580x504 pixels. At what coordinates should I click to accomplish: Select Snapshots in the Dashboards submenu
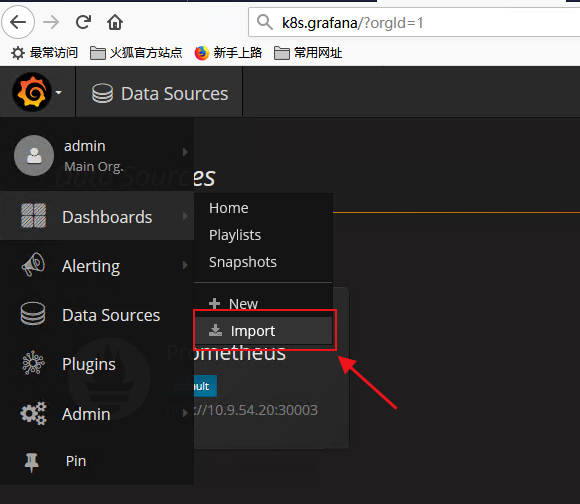[243, 262]
